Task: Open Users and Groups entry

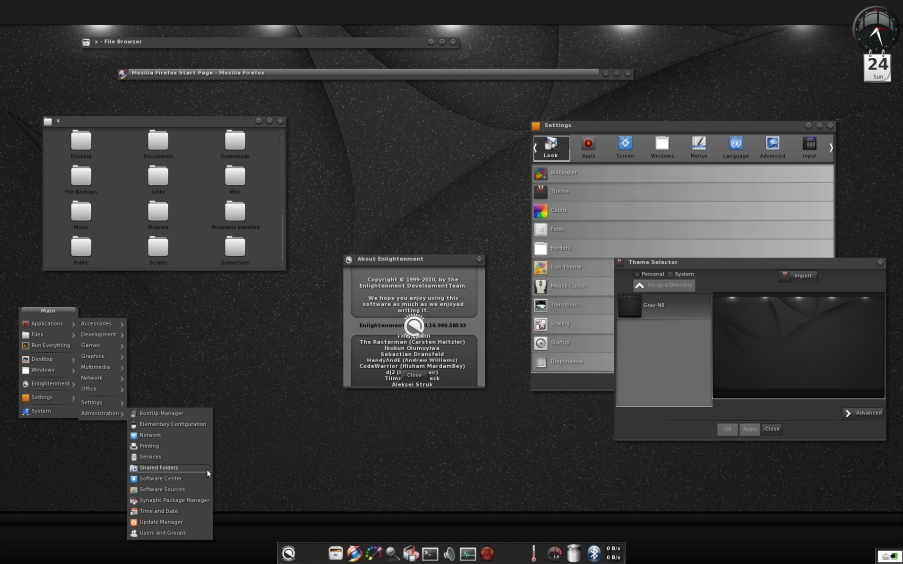Action: (x=170, y=533)
